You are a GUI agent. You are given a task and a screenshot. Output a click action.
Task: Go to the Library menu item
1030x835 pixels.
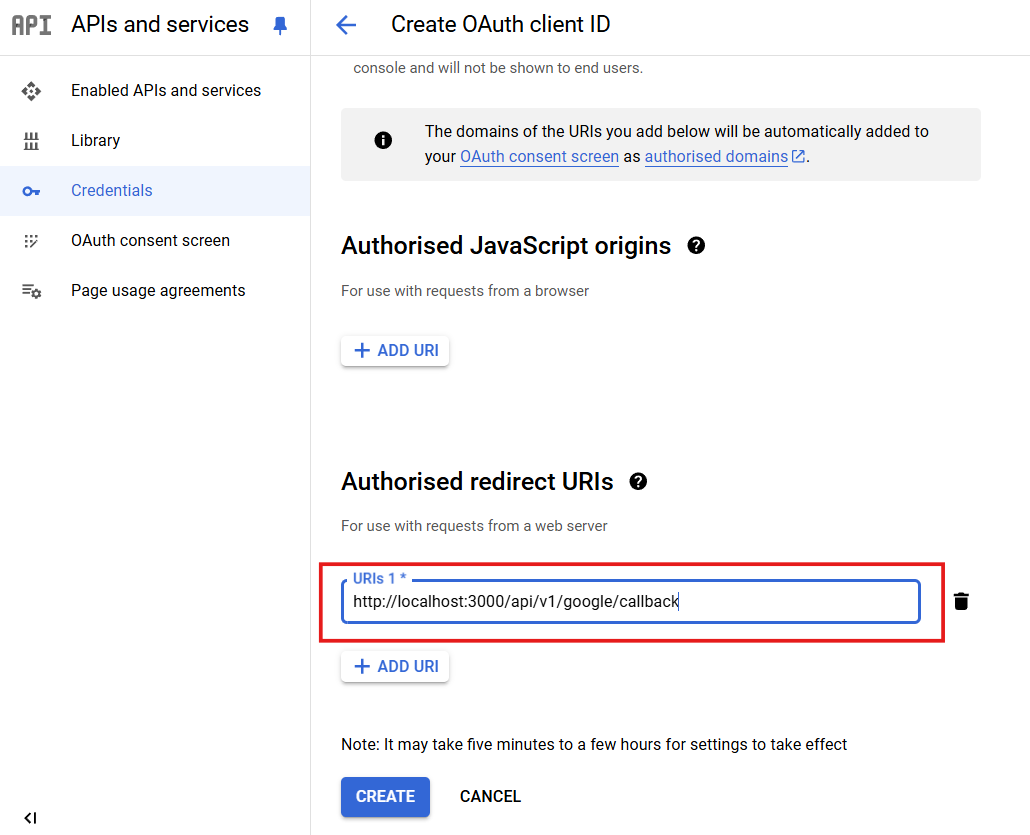[95, 141]
